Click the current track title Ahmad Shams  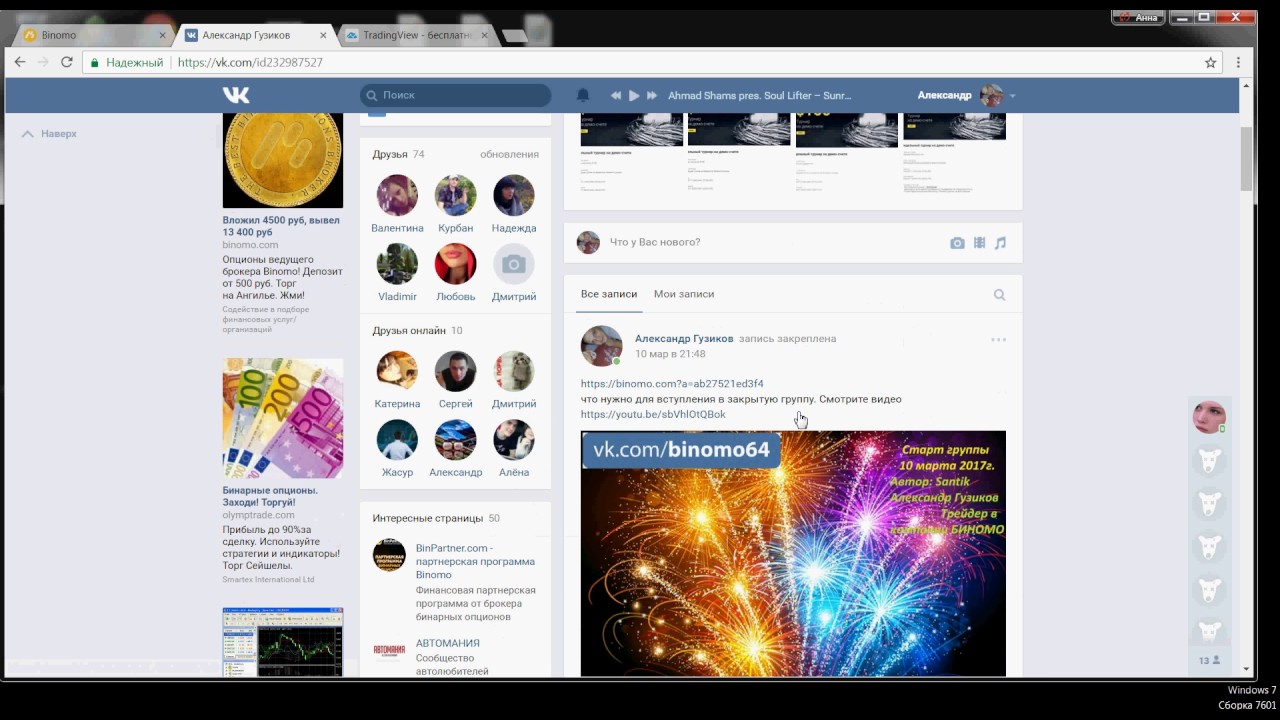click(x=760, y=96)
